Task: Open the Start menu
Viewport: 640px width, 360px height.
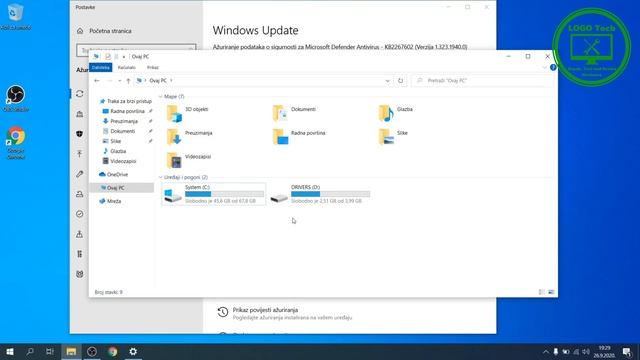Action: pos(10,351)
